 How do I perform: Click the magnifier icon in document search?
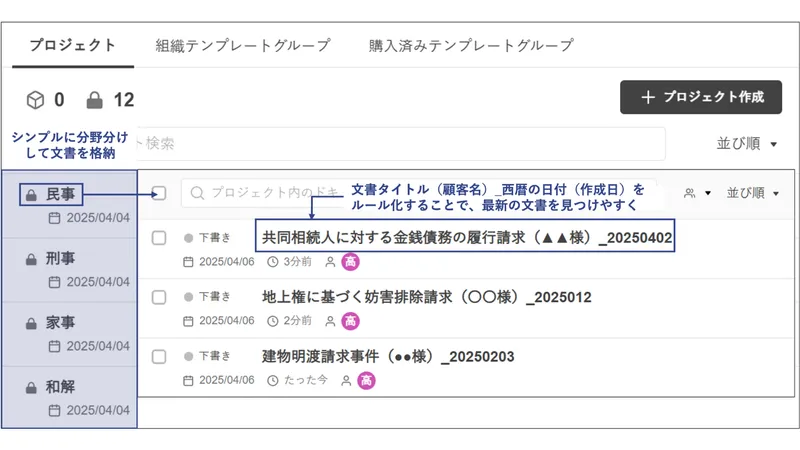197,193
